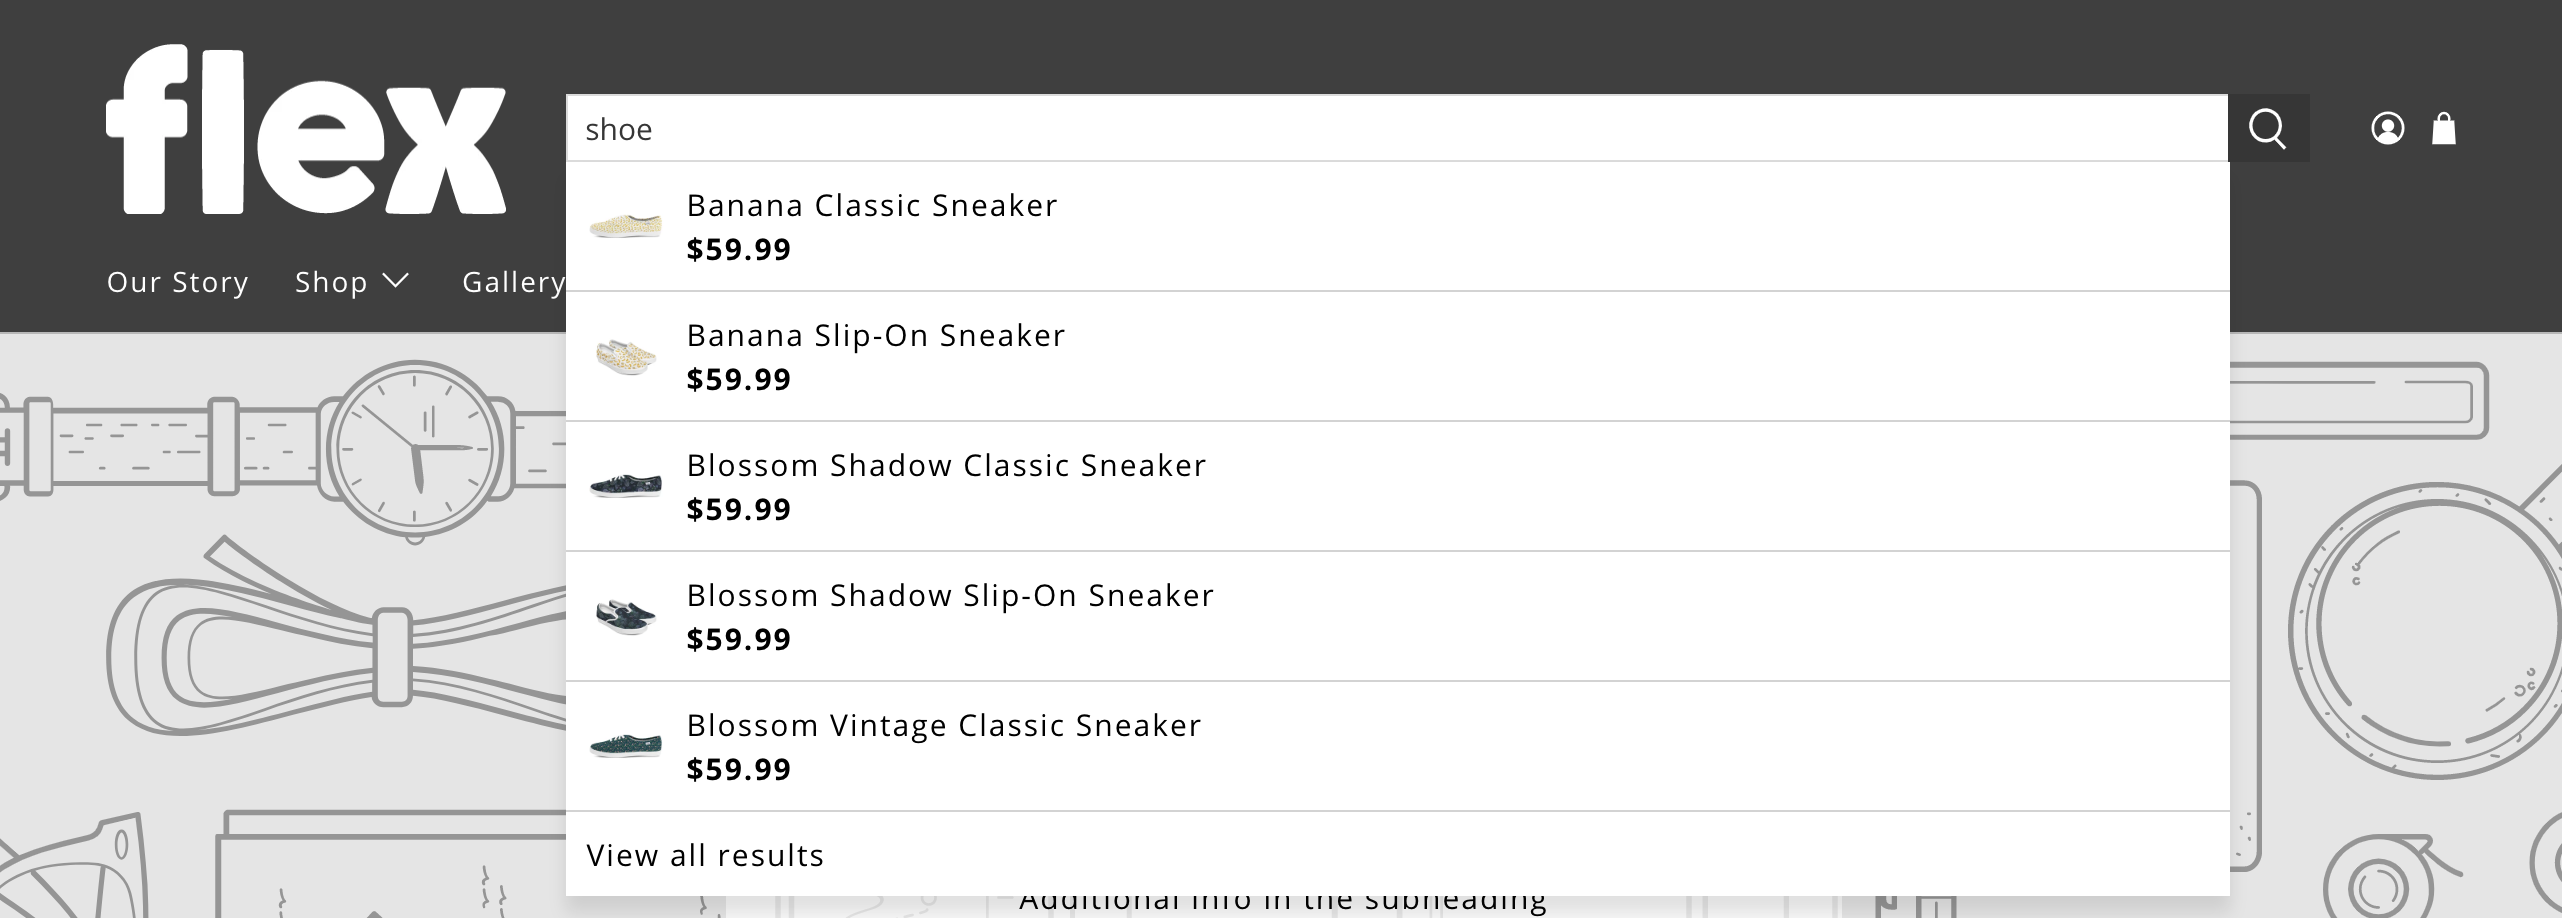The image size is (2562, 918).
Task: Click Blossom Shadow Classic Sneaker thumbnail
Action: click(x=626, y=485)
